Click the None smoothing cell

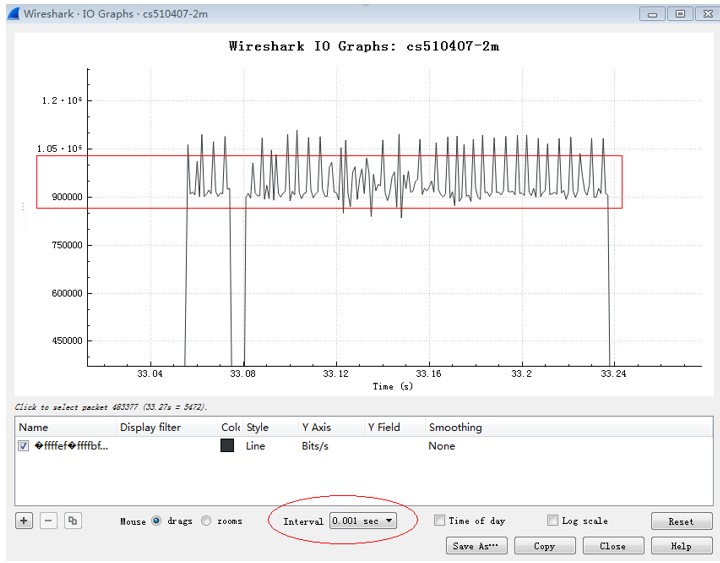[x=442, y=446]
